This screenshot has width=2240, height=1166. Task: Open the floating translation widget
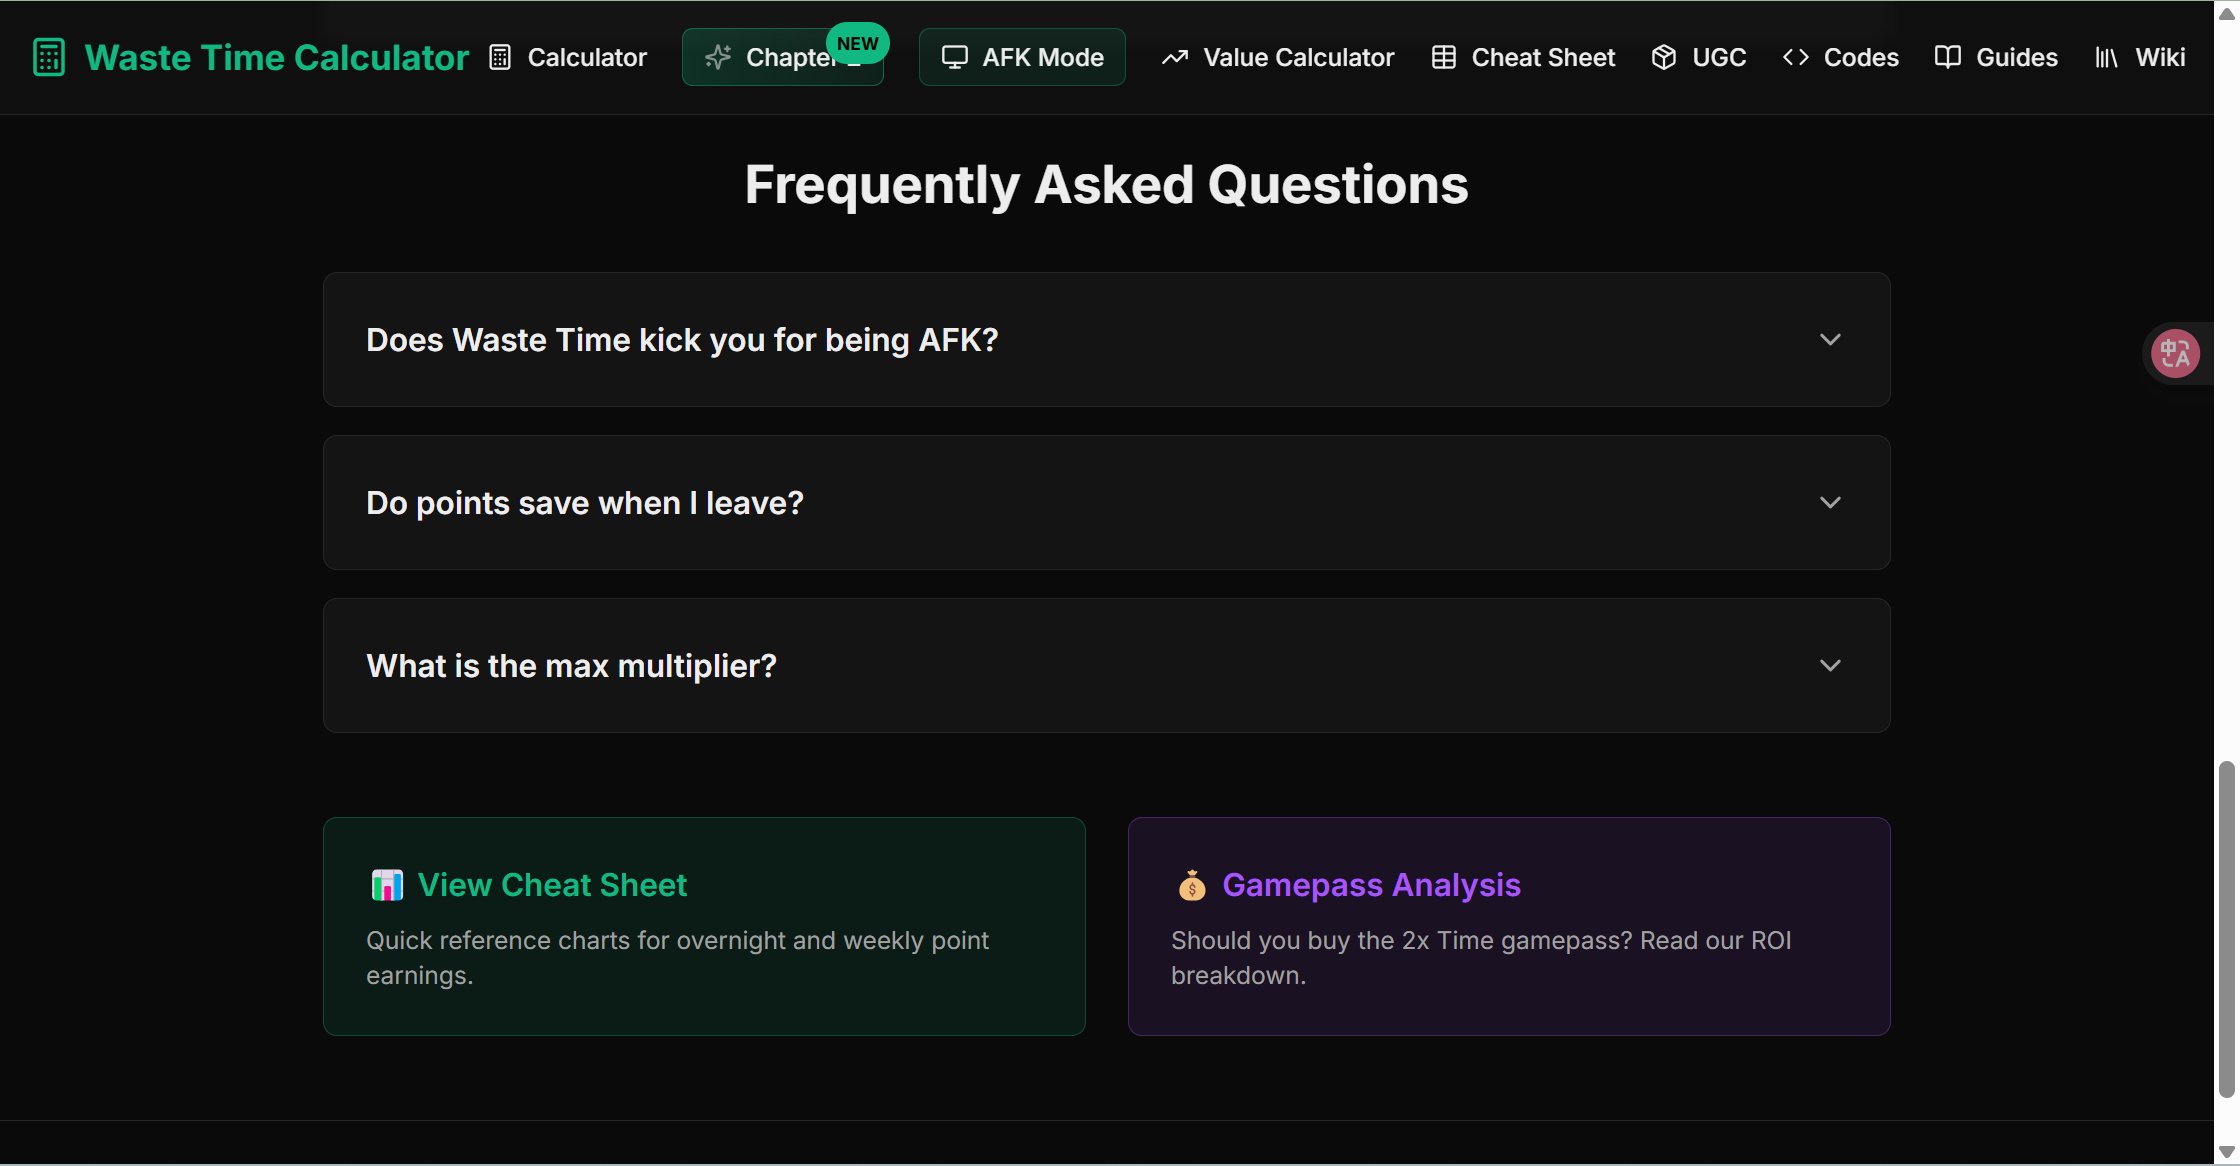point(2175,353)
